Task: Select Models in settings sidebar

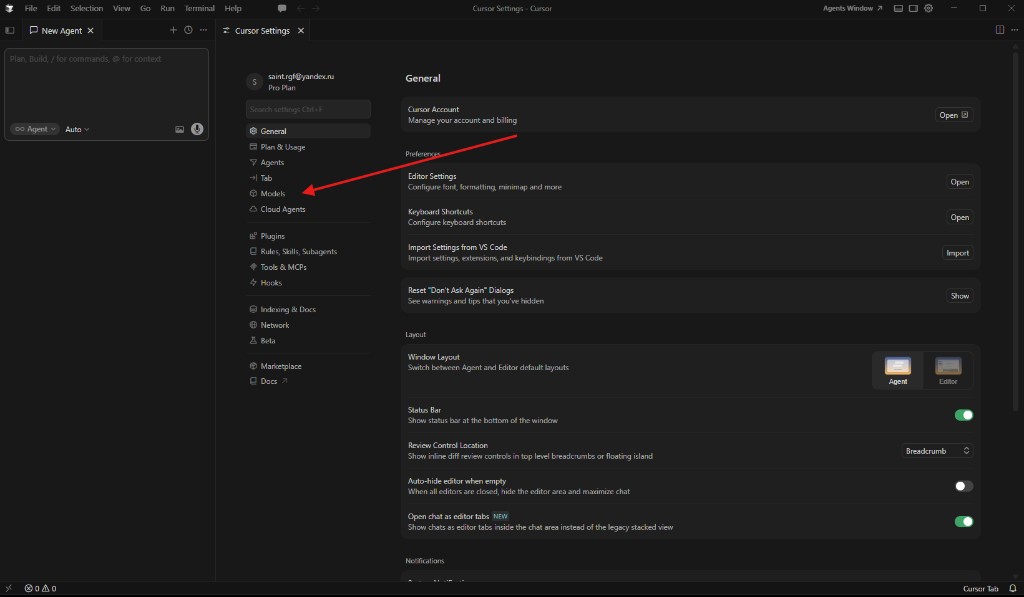Action: (308, 193)
